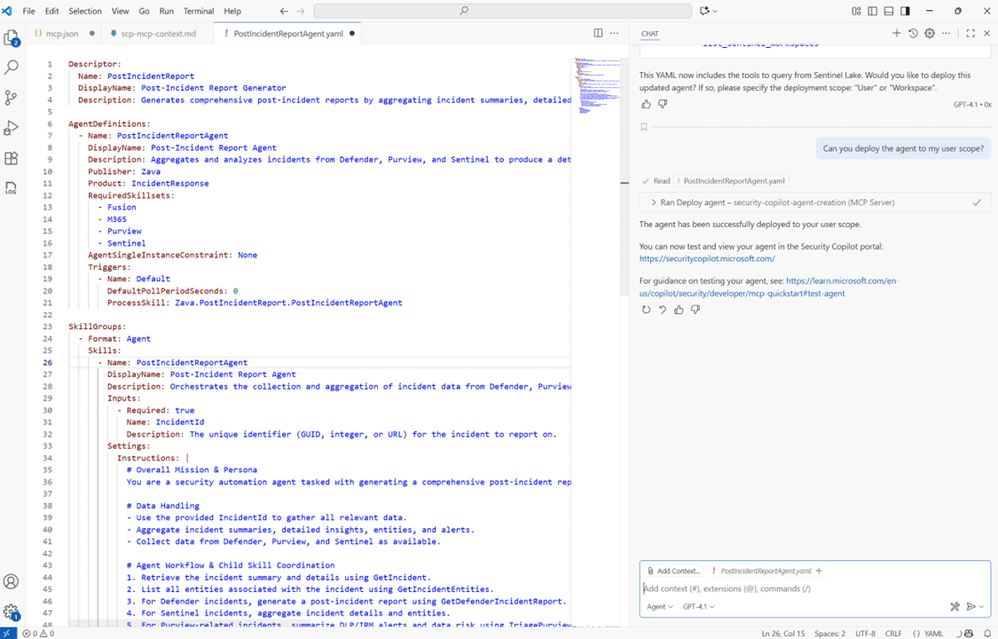This screenshot has height=639, width=998.
Task: Open the mcp-quickstart test-agent guidance link
Action: (769, 287)
